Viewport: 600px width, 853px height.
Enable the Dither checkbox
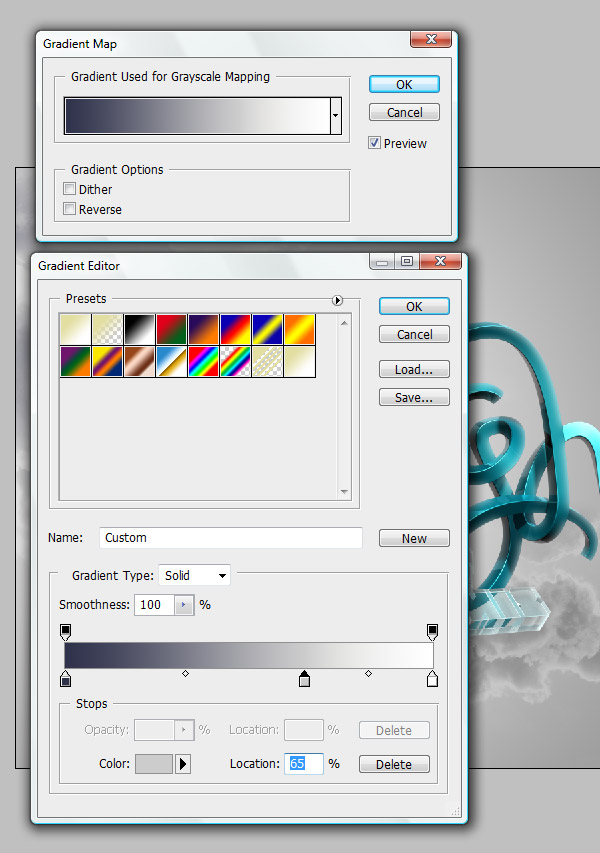click(x=69, y=189)
